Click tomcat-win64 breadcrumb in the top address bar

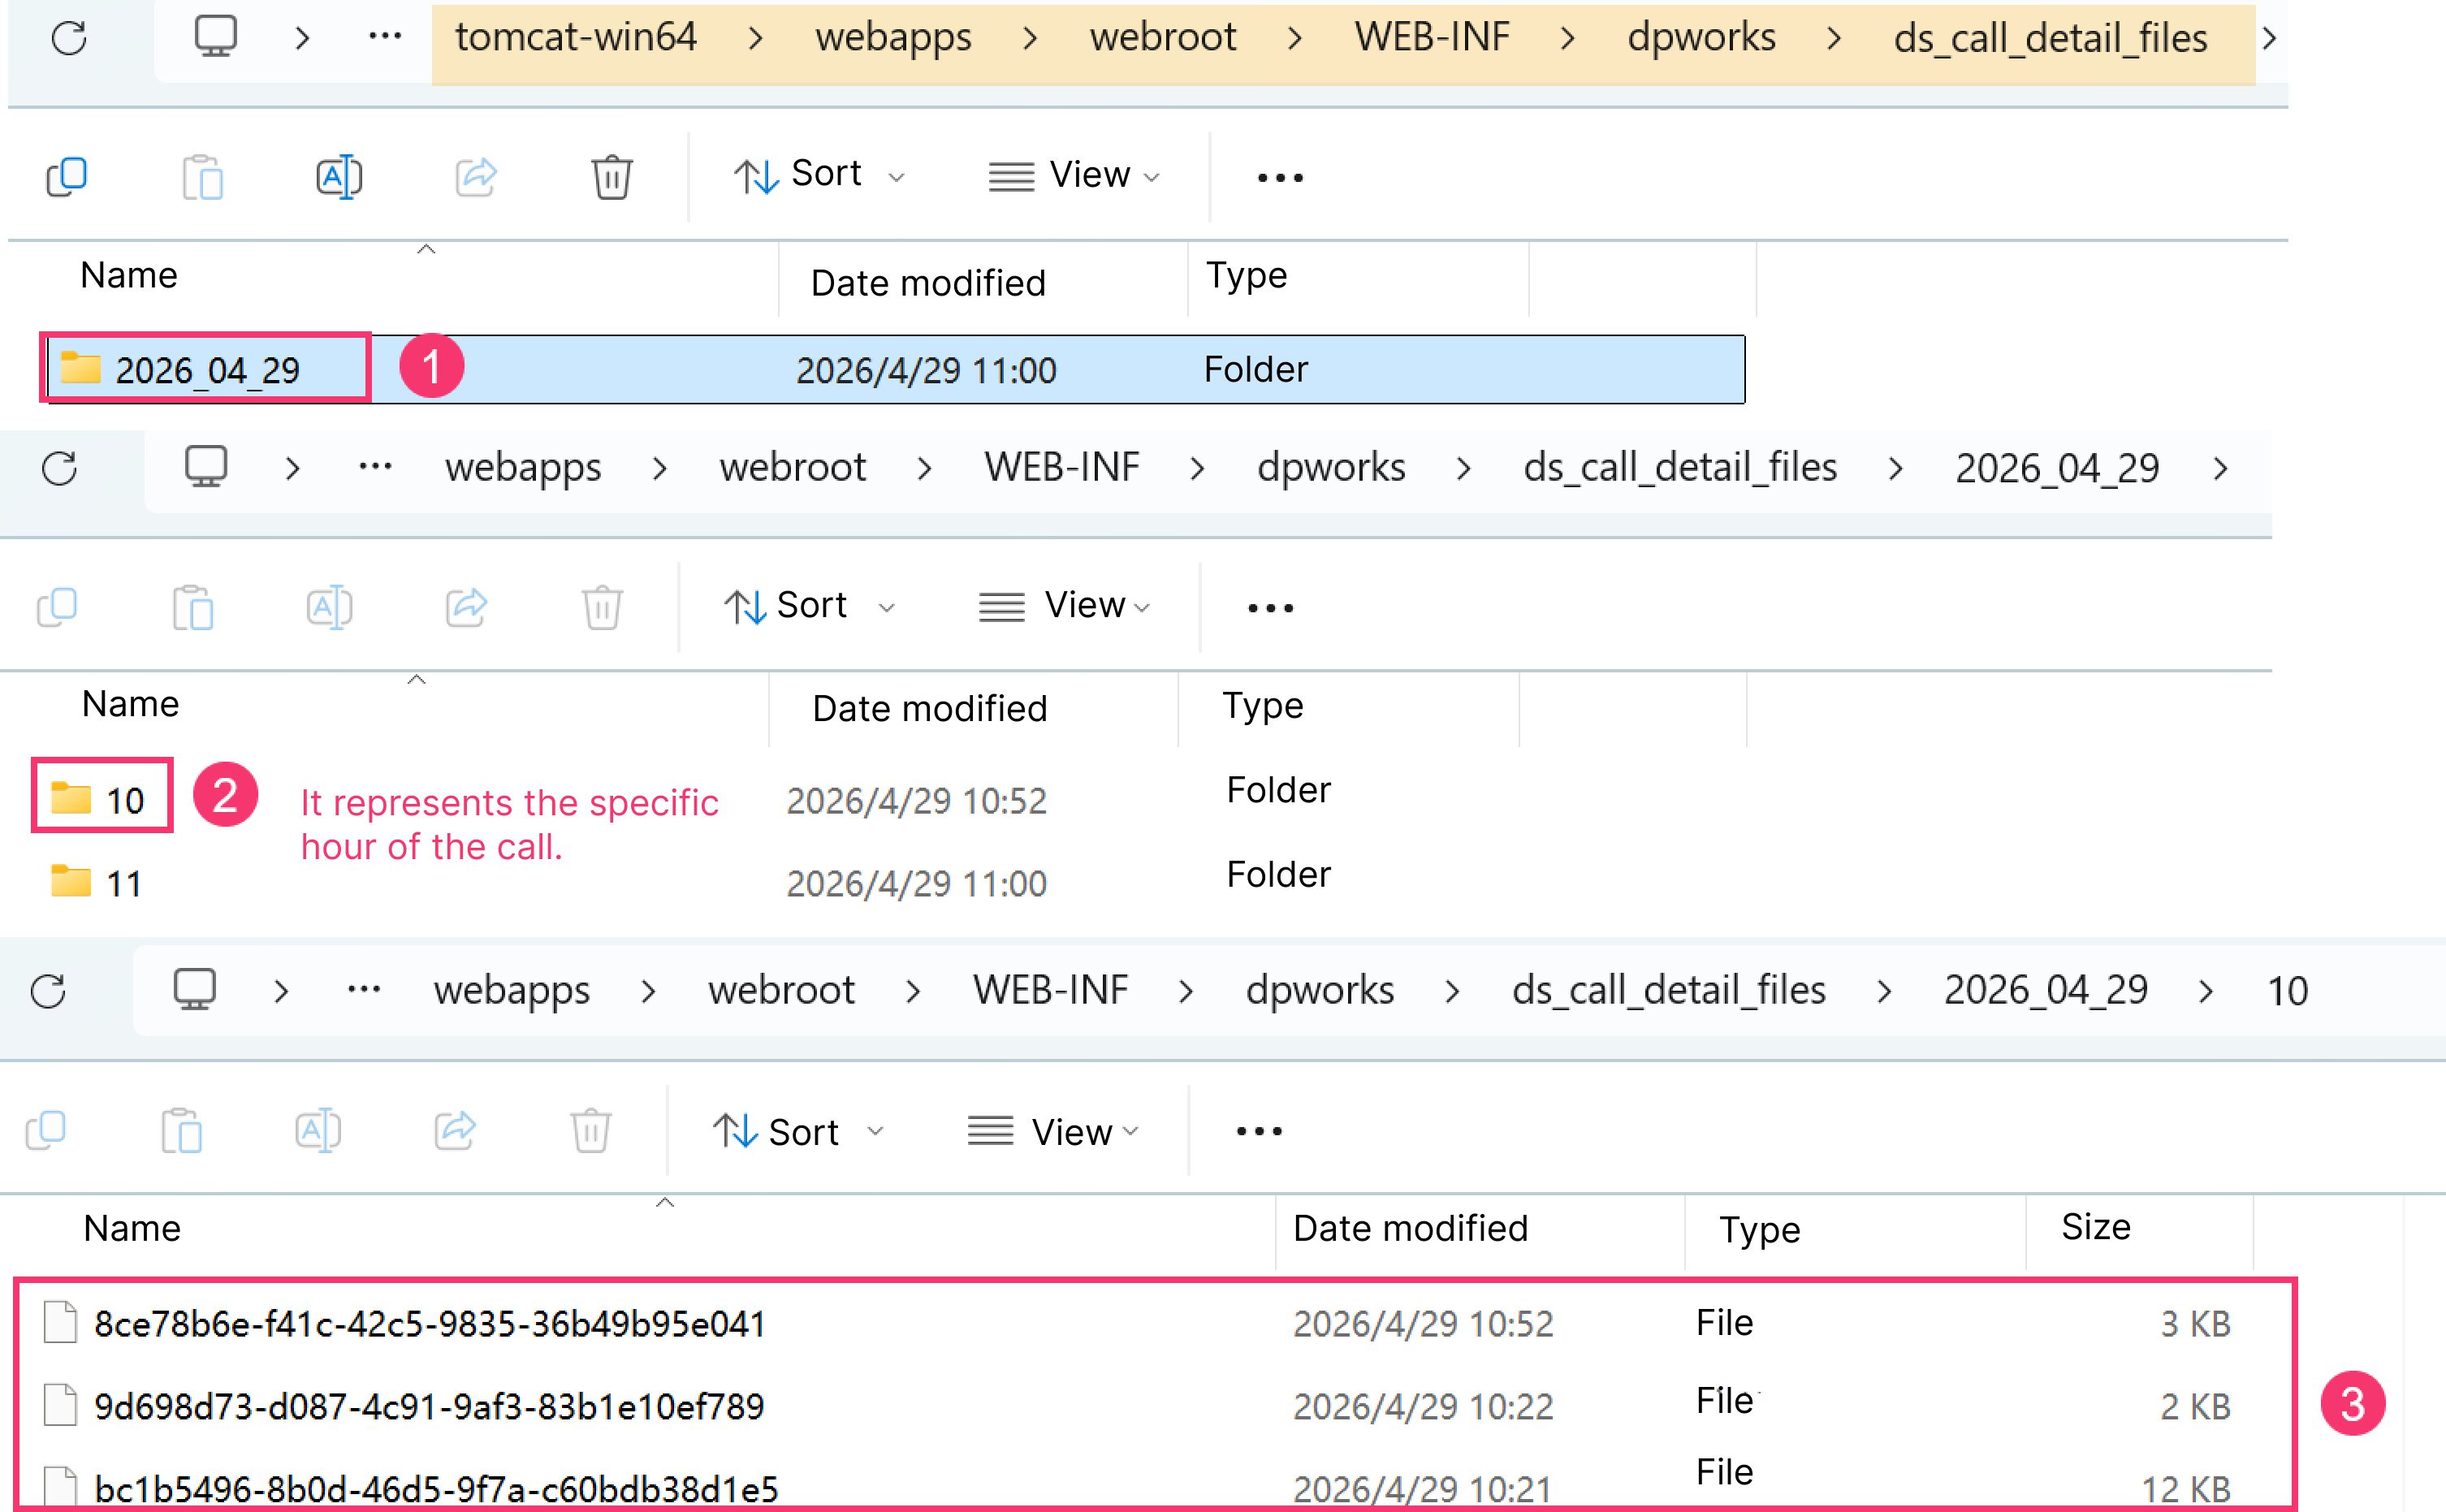click(576, 38)
